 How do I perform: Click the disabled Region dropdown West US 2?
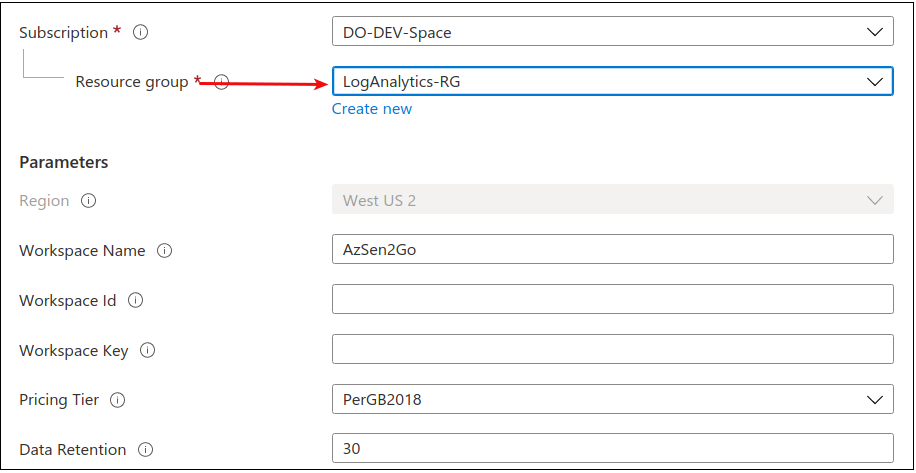click(612, 200)
